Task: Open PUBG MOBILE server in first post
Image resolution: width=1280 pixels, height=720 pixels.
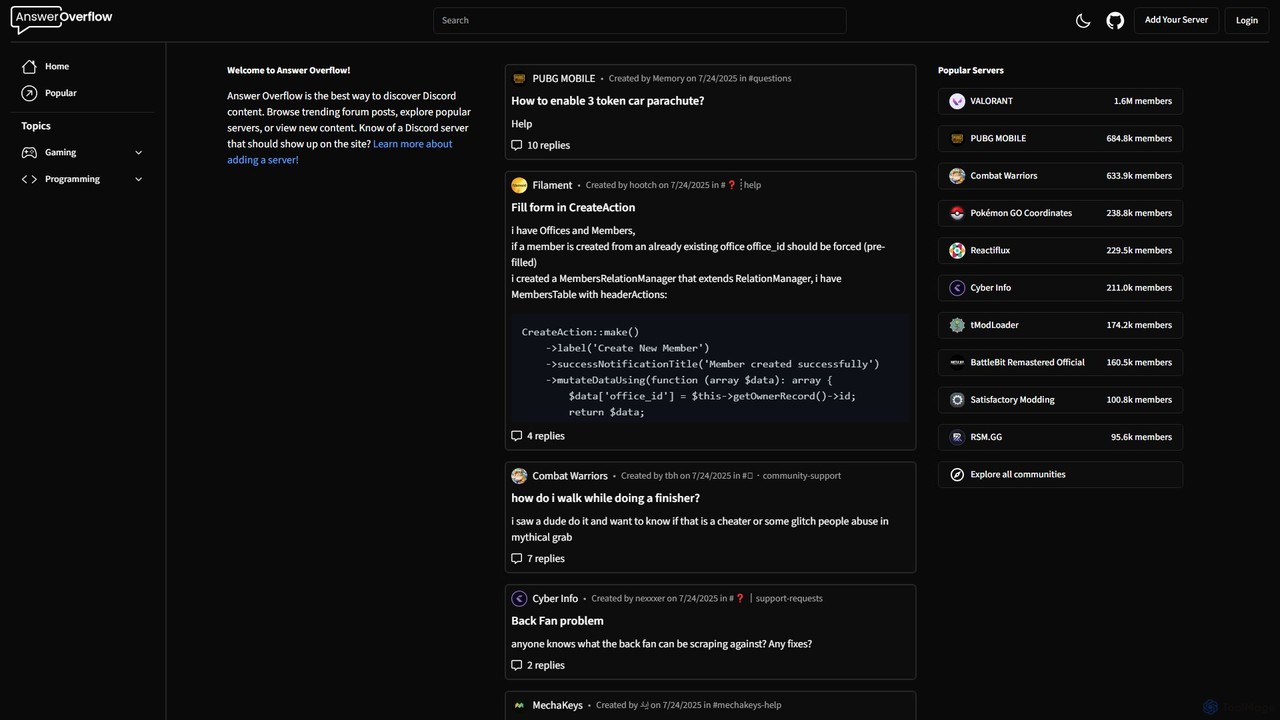Action: click(563, 78)
